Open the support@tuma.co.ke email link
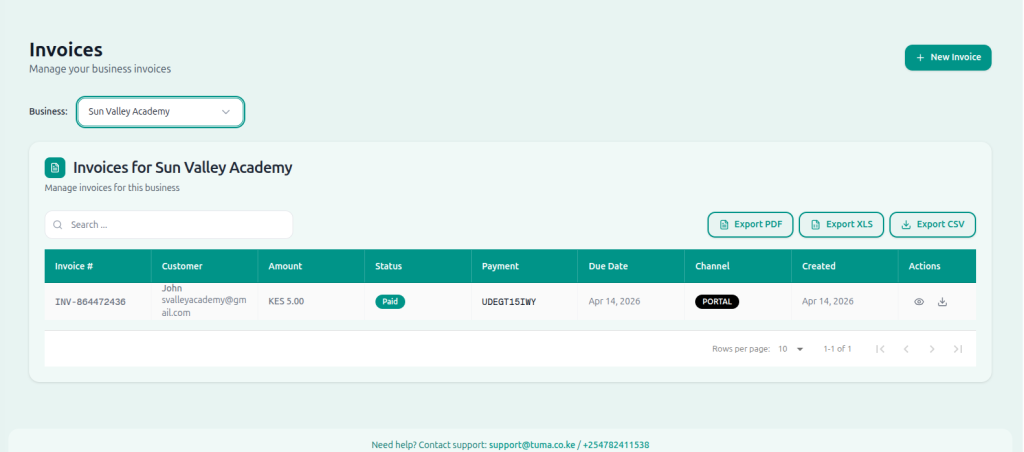Viewport: 1024px width, 452px height. point(532,445)
